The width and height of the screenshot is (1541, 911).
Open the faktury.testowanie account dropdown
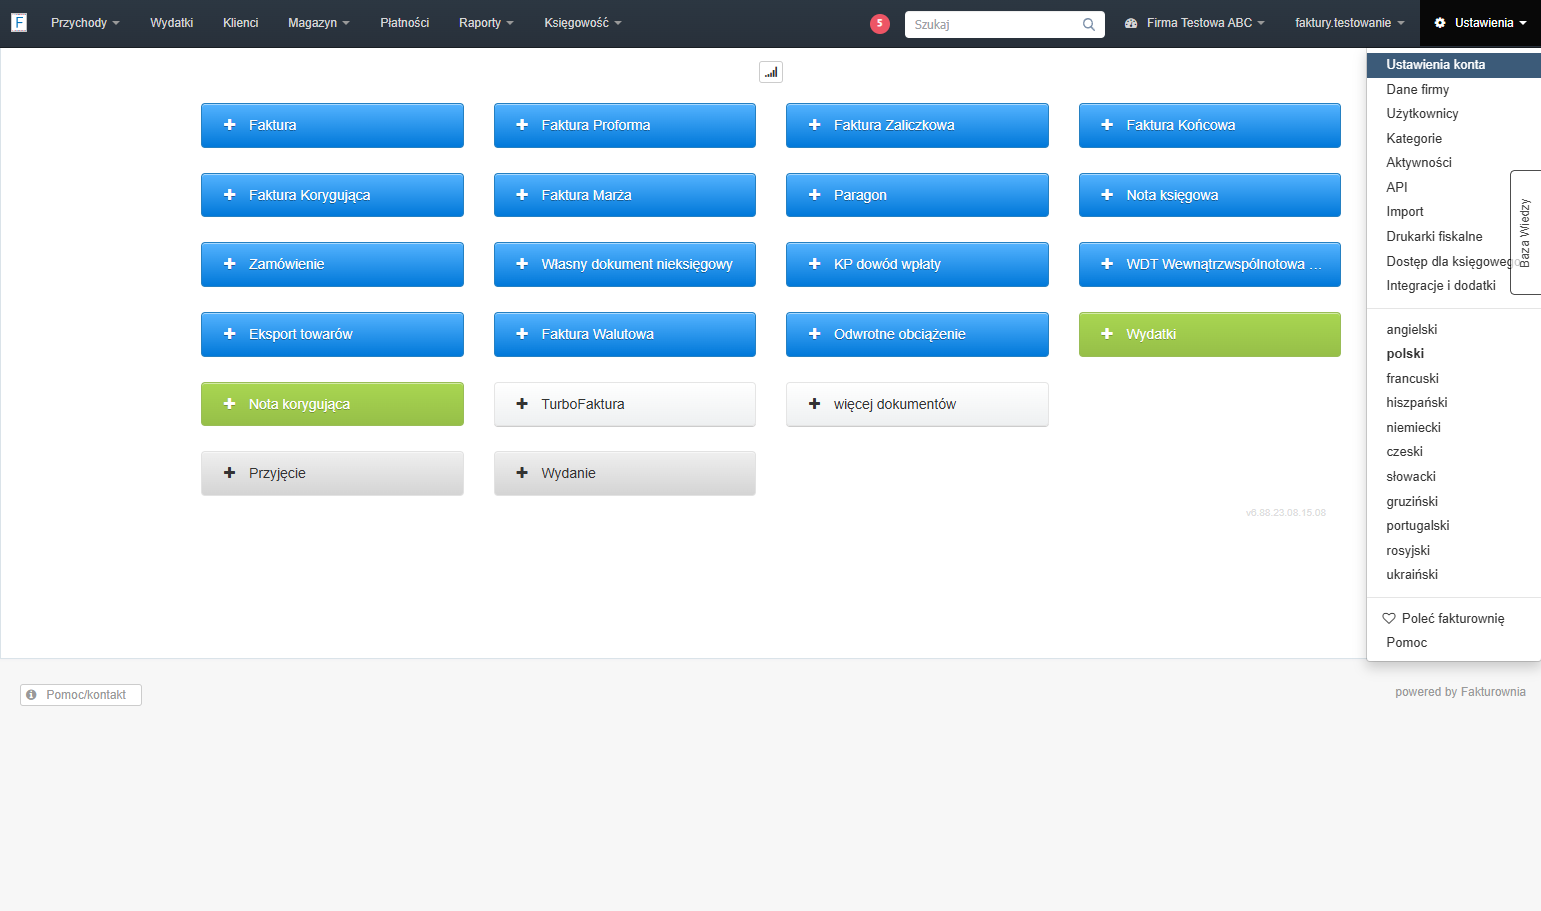point(1350,23)
